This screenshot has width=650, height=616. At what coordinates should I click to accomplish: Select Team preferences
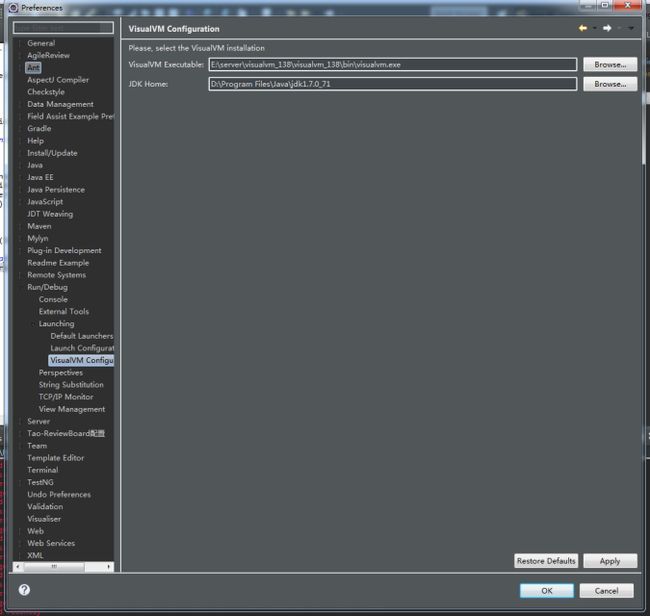[37, 446]
